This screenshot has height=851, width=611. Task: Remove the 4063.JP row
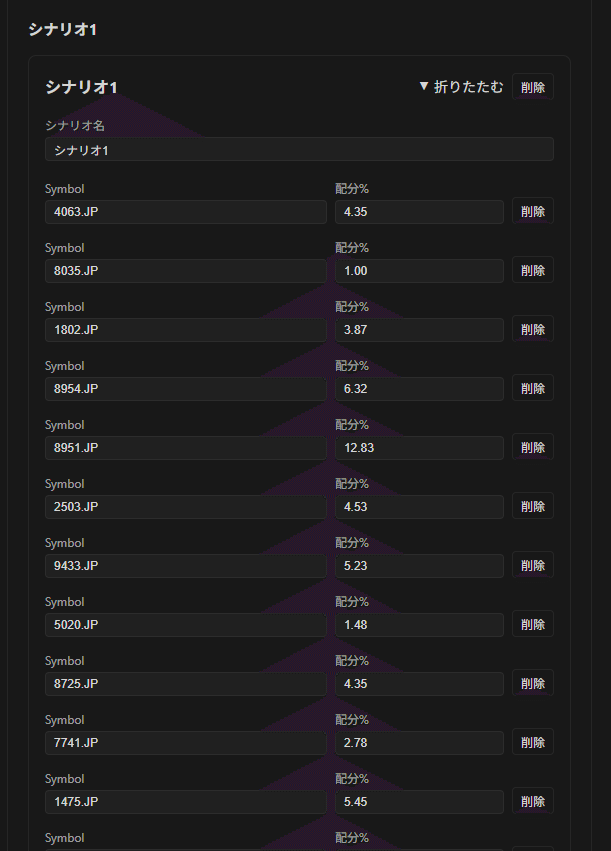(x=533, y=211)
